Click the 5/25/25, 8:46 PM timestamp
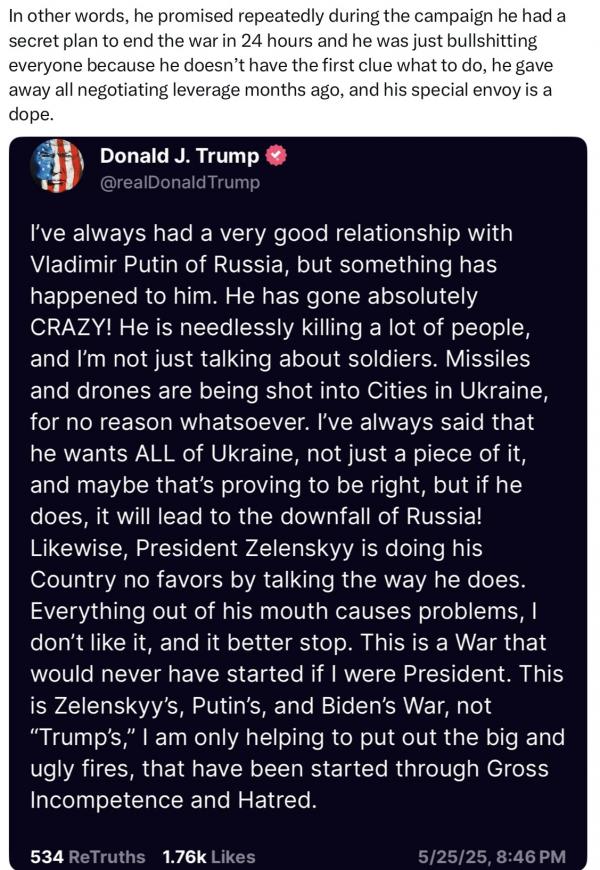This screenshot has width=600, height=870. 493,856
